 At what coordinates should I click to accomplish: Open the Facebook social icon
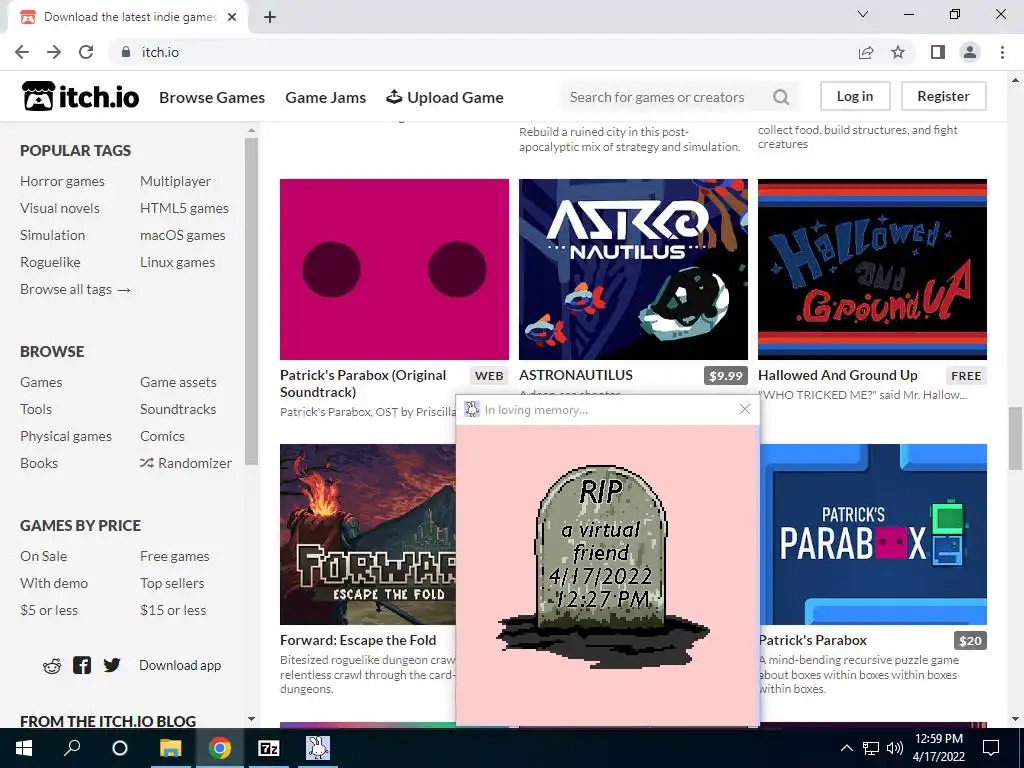coord(82,665)
